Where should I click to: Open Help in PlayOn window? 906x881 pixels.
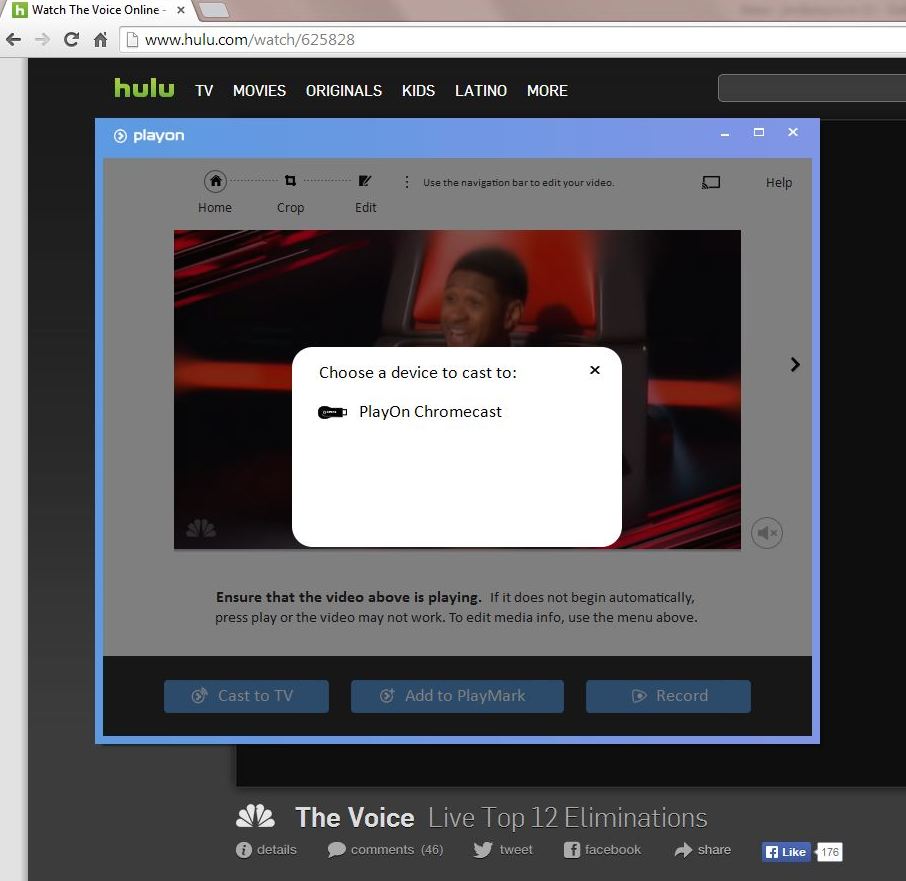(779, 183)
